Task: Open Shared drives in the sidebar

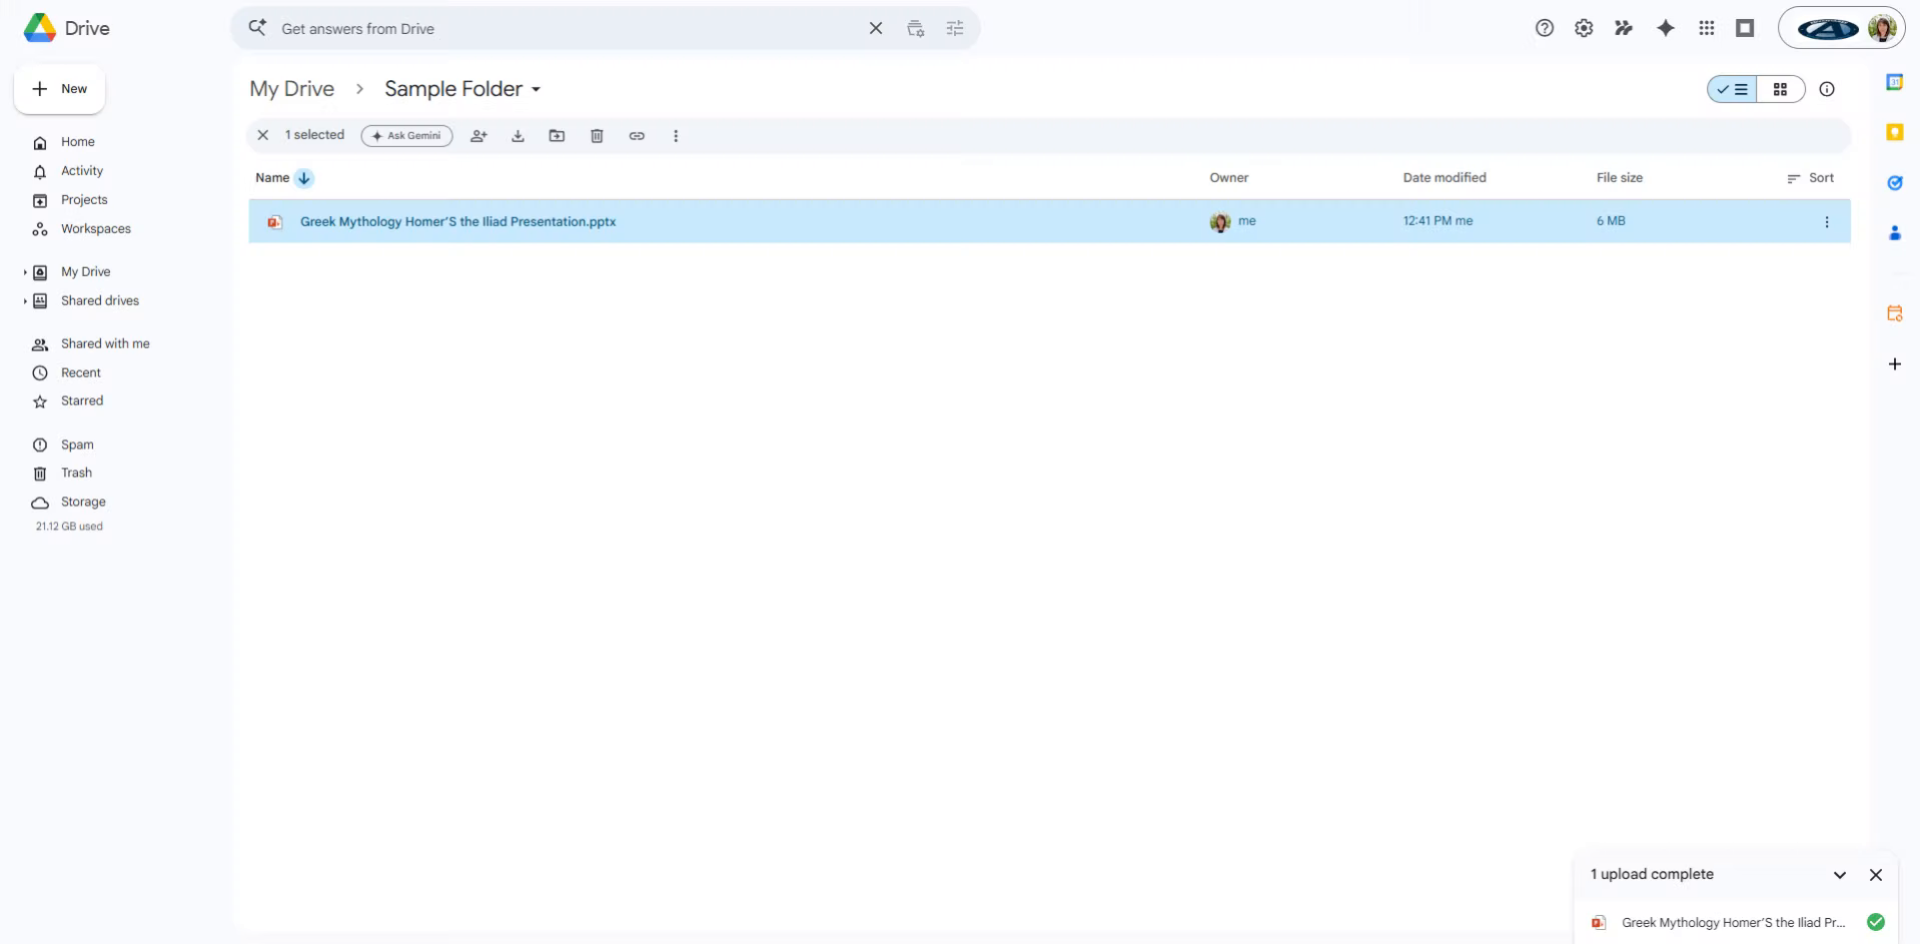Action: point(100,301)
